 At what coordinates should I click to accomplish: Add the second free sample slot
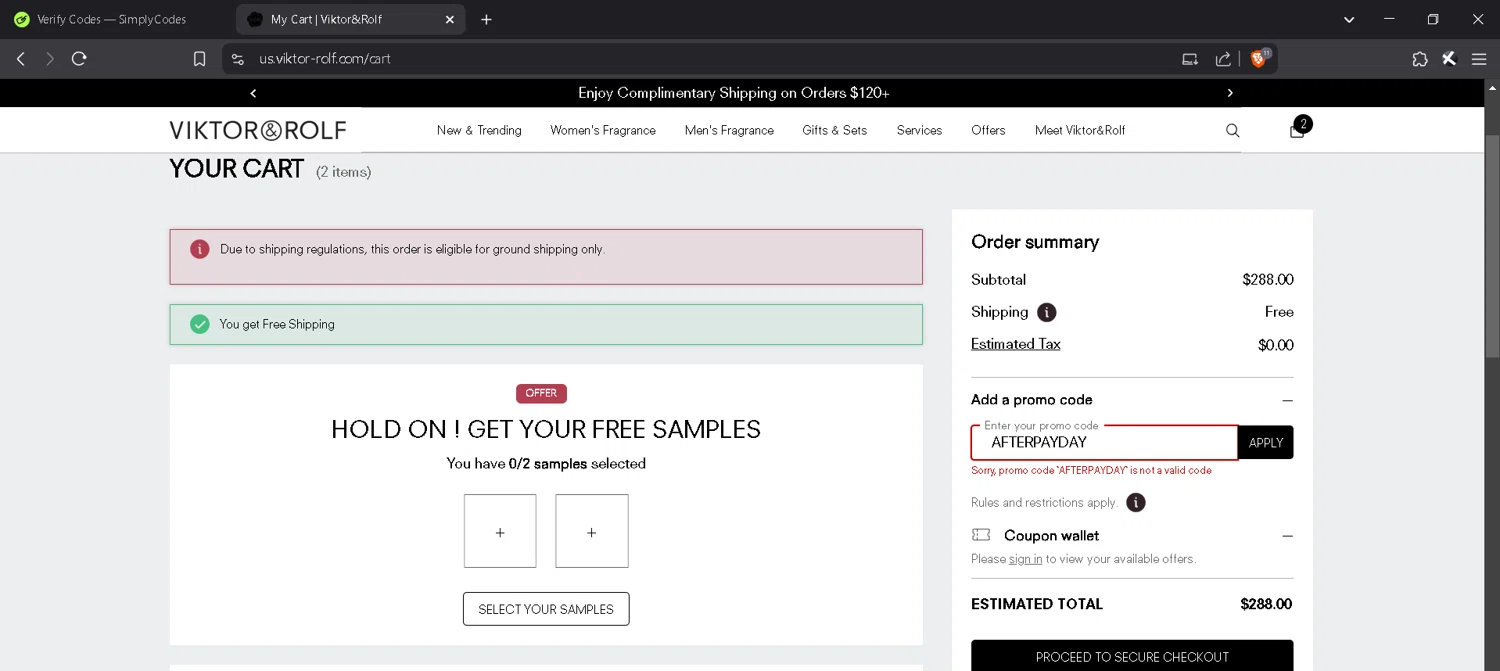[x=592, y=531]
